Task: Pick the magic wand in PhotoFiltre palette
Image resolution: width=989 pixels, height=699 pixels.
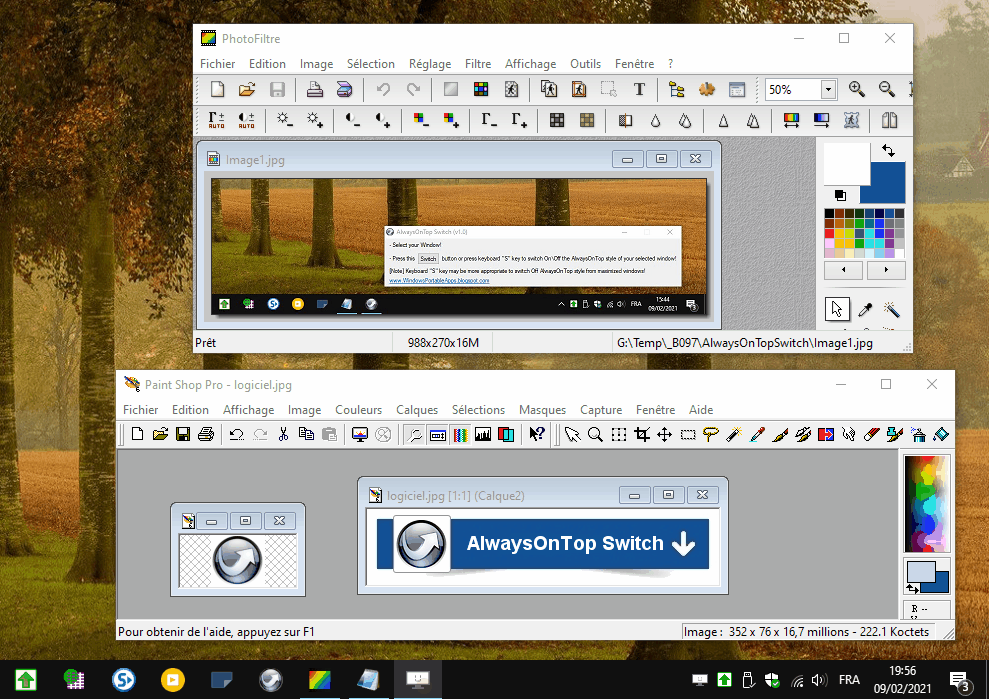Action: [x=891, y=309]
